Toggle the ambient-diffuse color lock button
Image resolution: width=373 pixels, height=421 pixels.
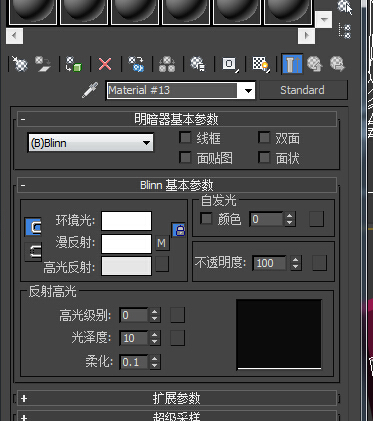[33, 227]
